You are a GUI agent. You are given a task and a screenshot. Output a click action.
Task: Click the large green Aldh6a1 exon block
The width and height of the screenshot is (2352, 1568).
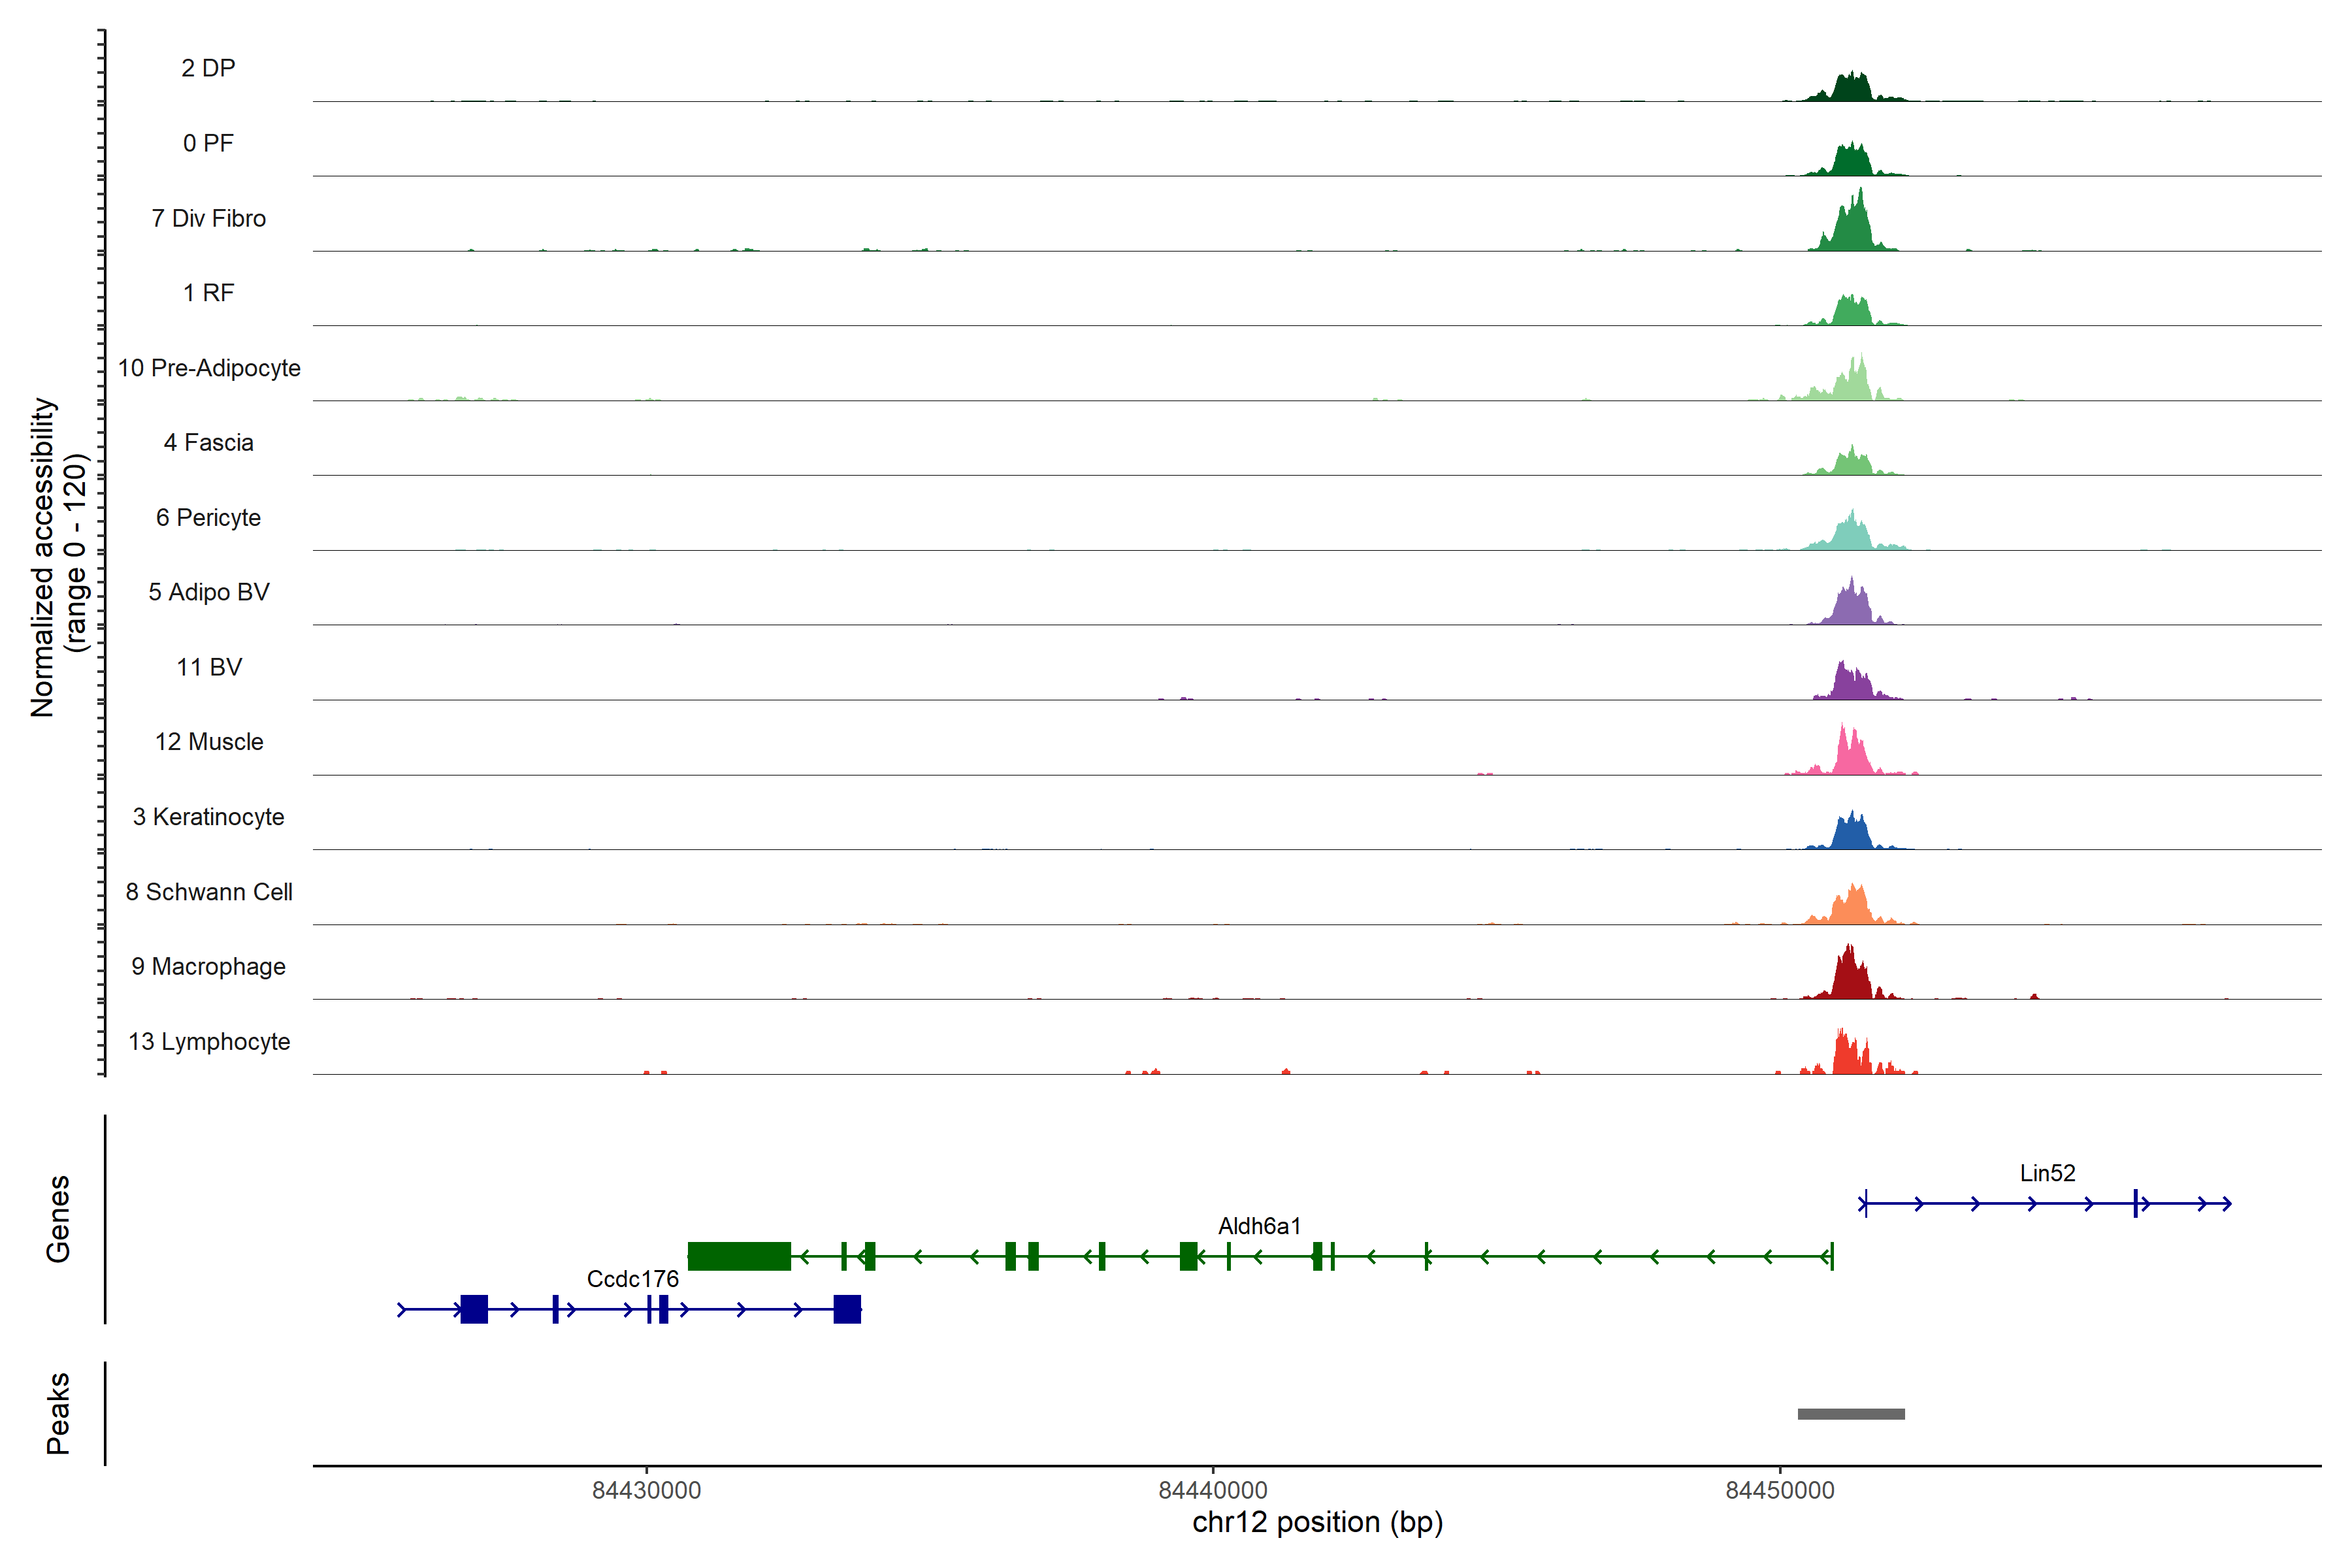click(x=739, y=1256)
